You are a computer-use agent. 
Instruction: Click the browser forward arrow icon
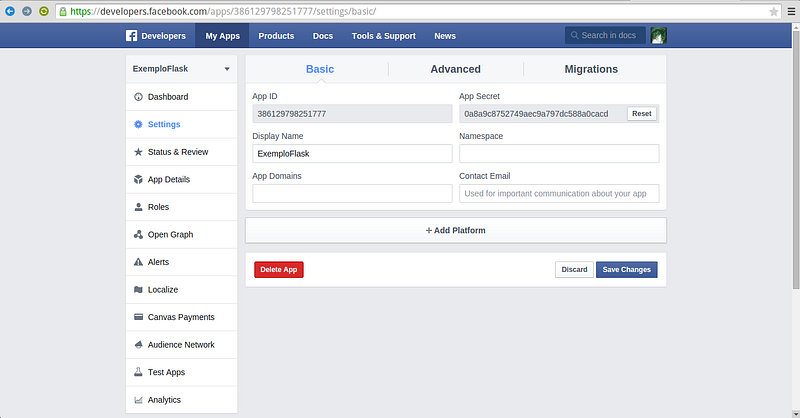click(27, 11)
